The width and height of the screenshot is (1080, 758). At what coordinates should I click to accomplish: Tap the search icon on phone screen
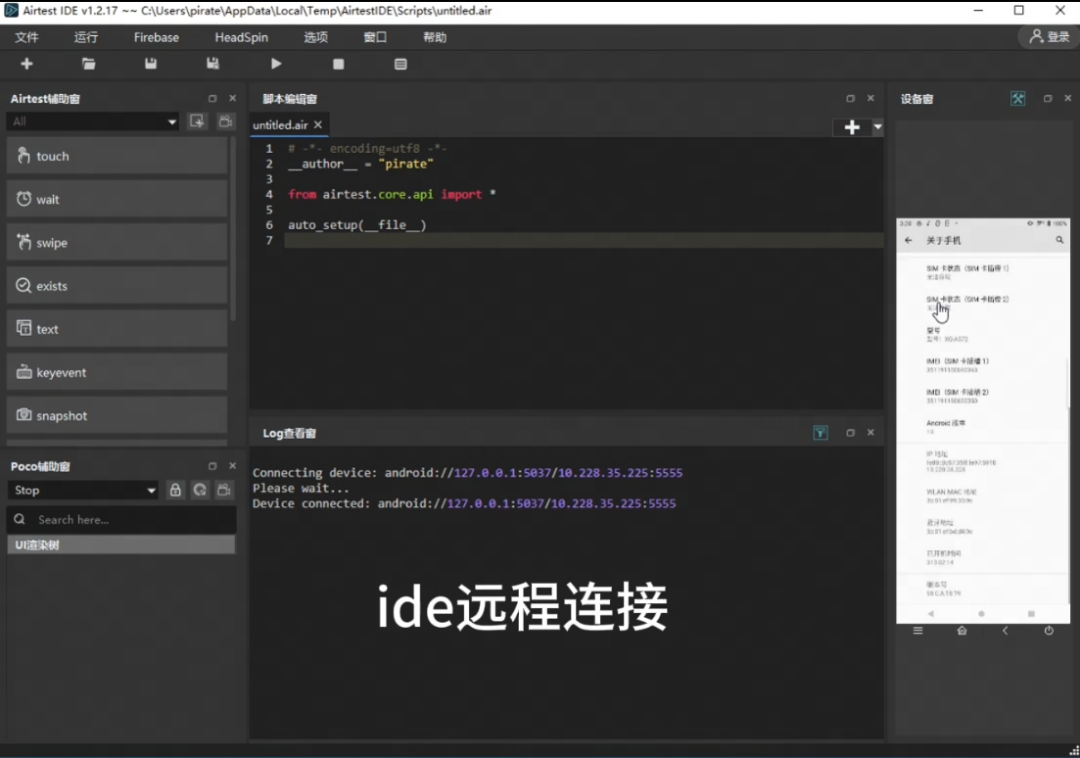[1059, 240]
